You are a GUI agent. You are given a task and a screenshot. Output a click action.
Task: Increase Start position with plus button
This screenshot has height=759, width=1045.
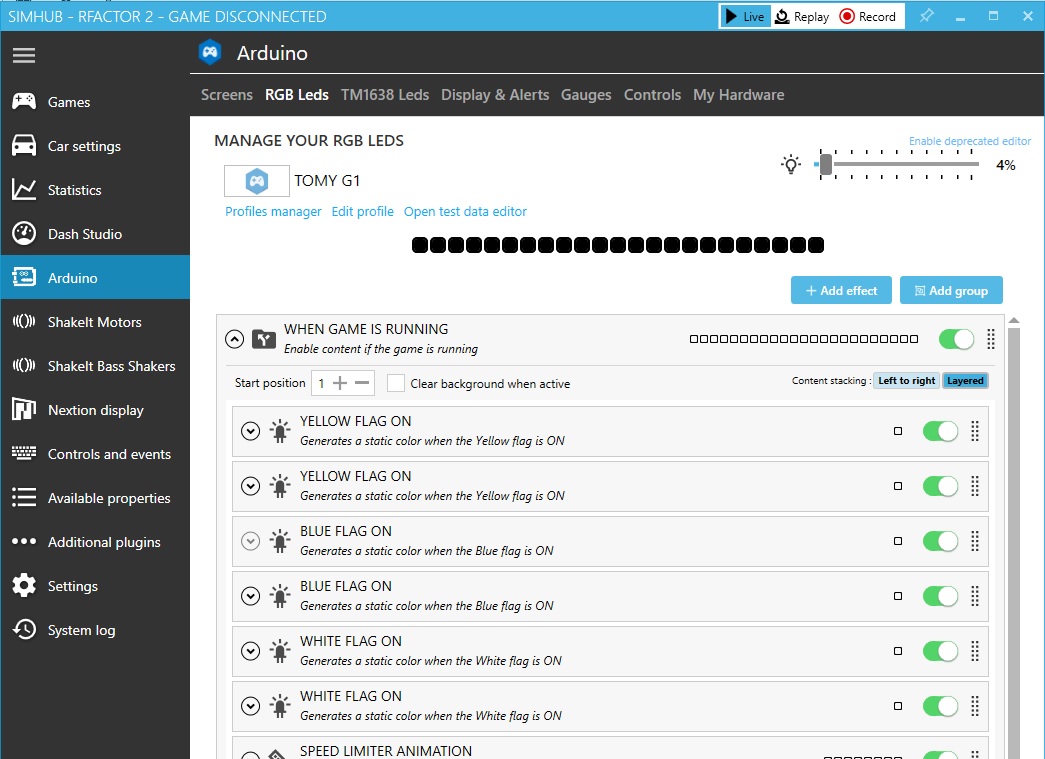point(340,383)
